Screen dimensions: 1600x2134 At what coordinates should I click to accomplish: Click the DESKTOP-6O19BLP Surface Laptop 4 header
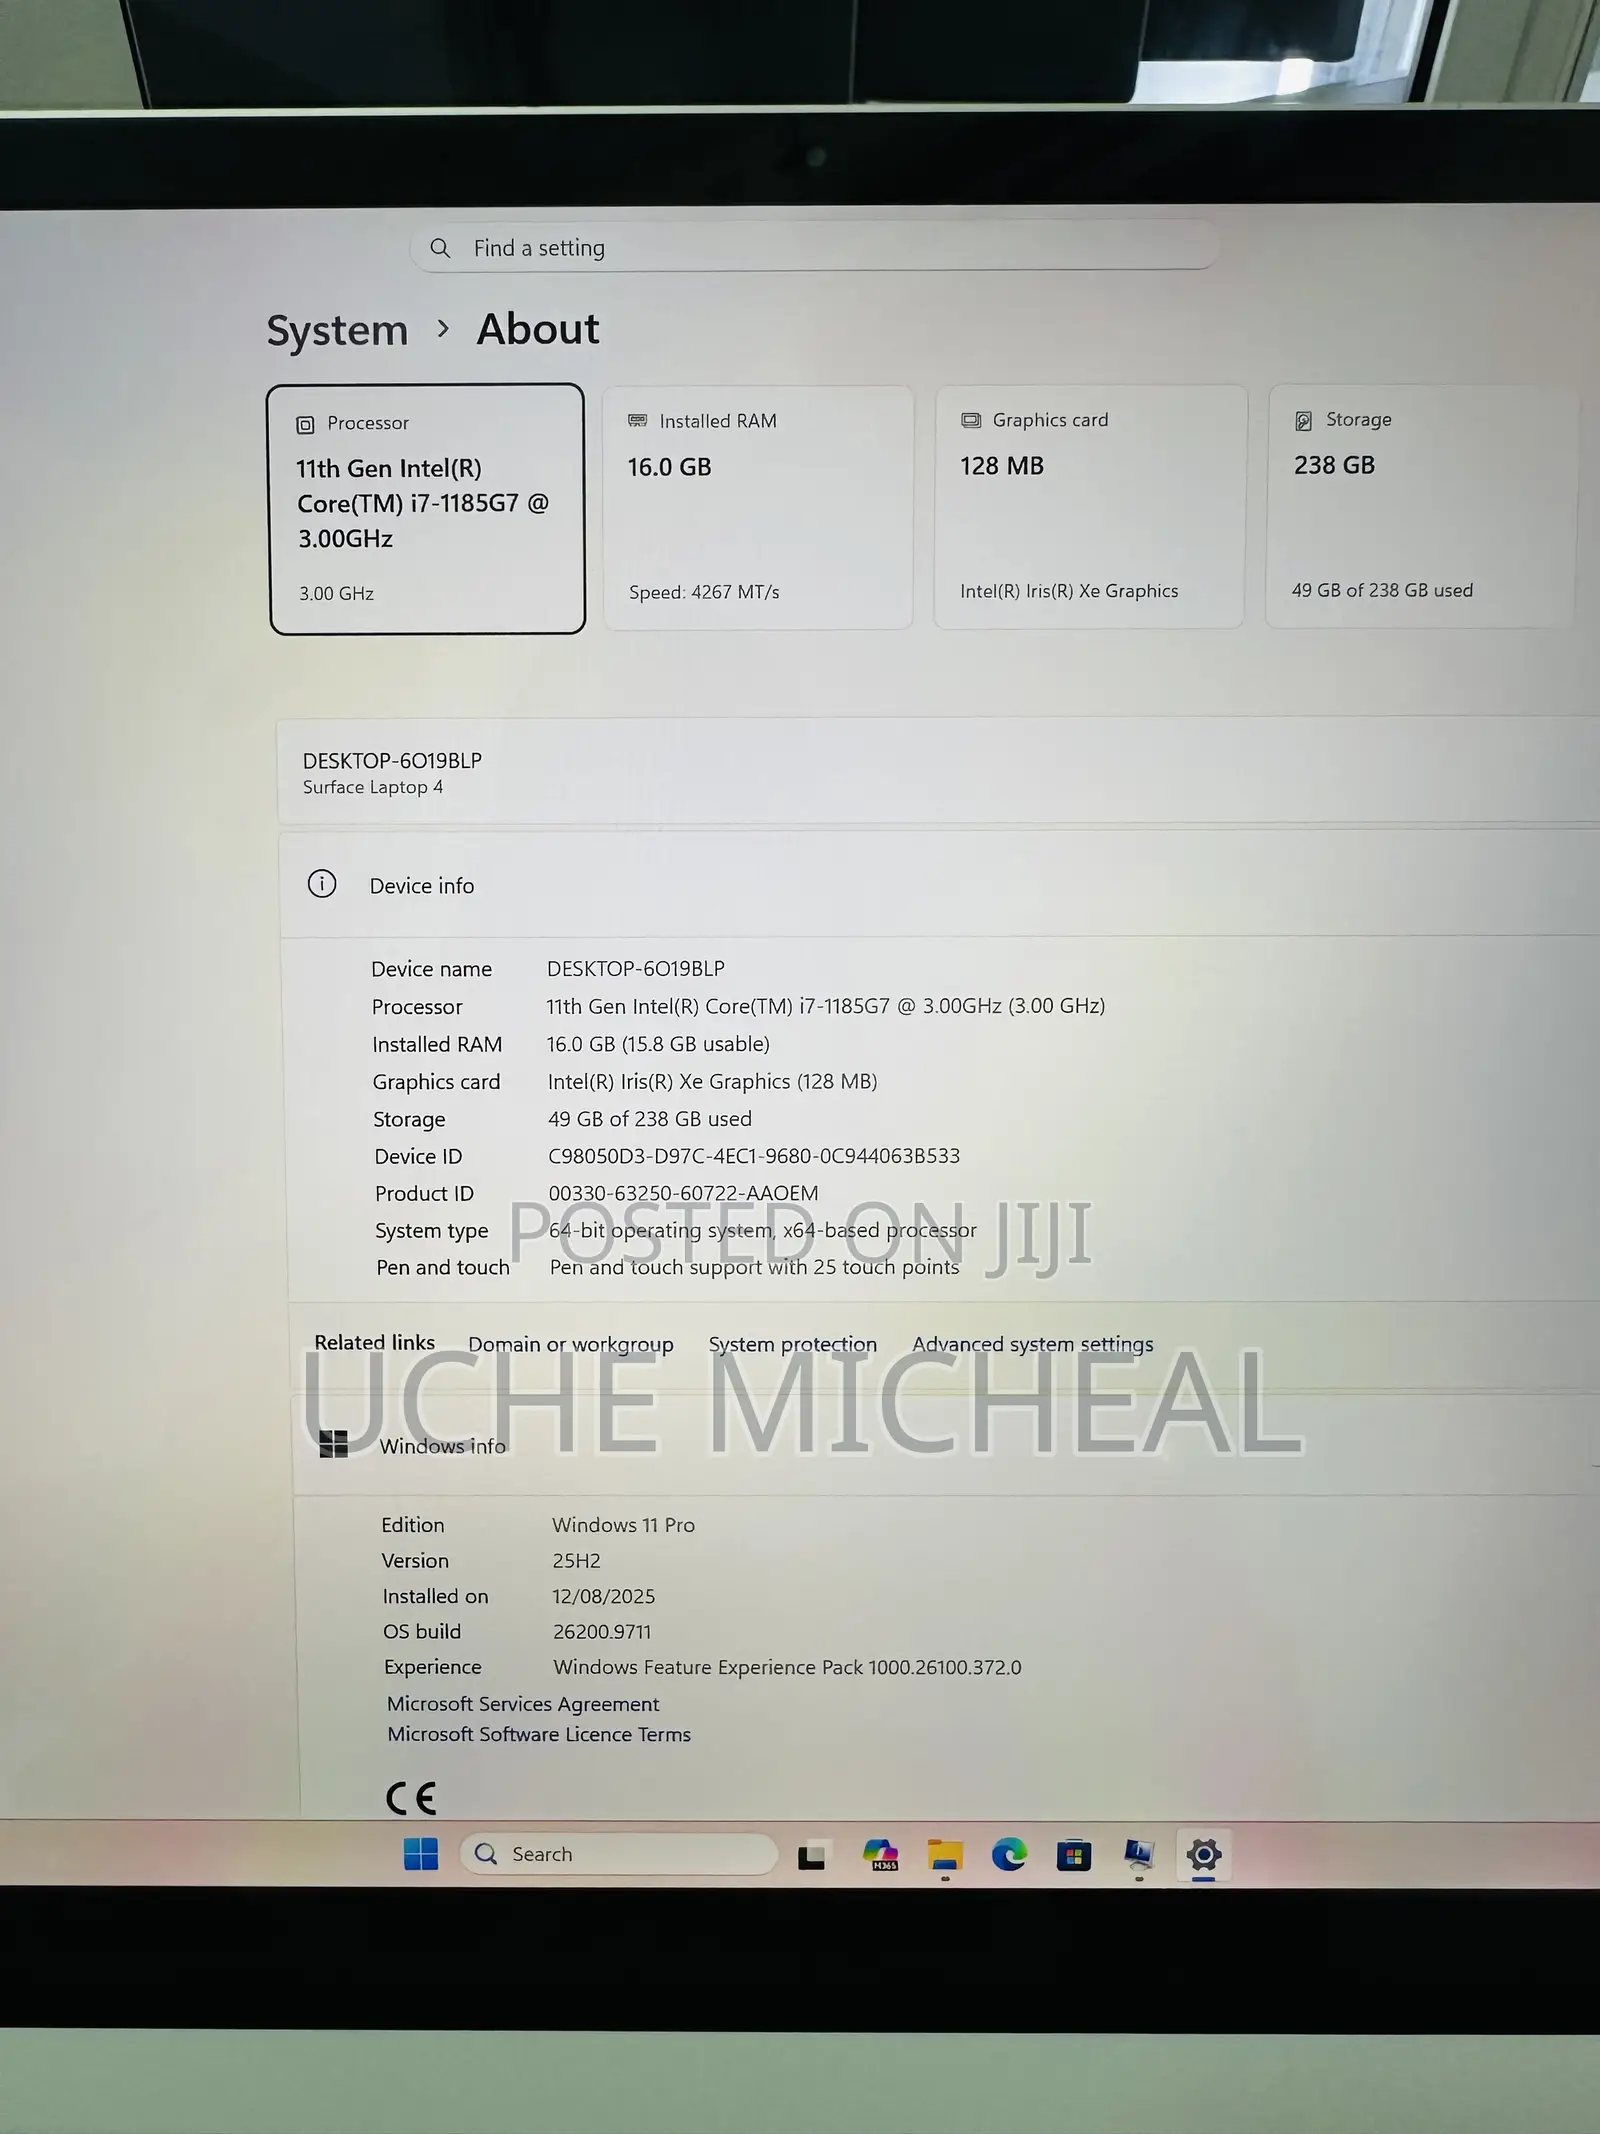(940, 771)
